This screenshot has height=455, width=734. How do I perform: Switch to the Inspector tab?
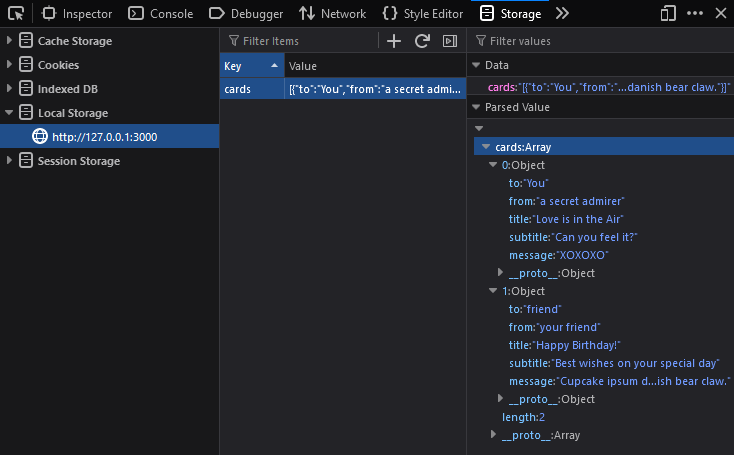(77, 14)
